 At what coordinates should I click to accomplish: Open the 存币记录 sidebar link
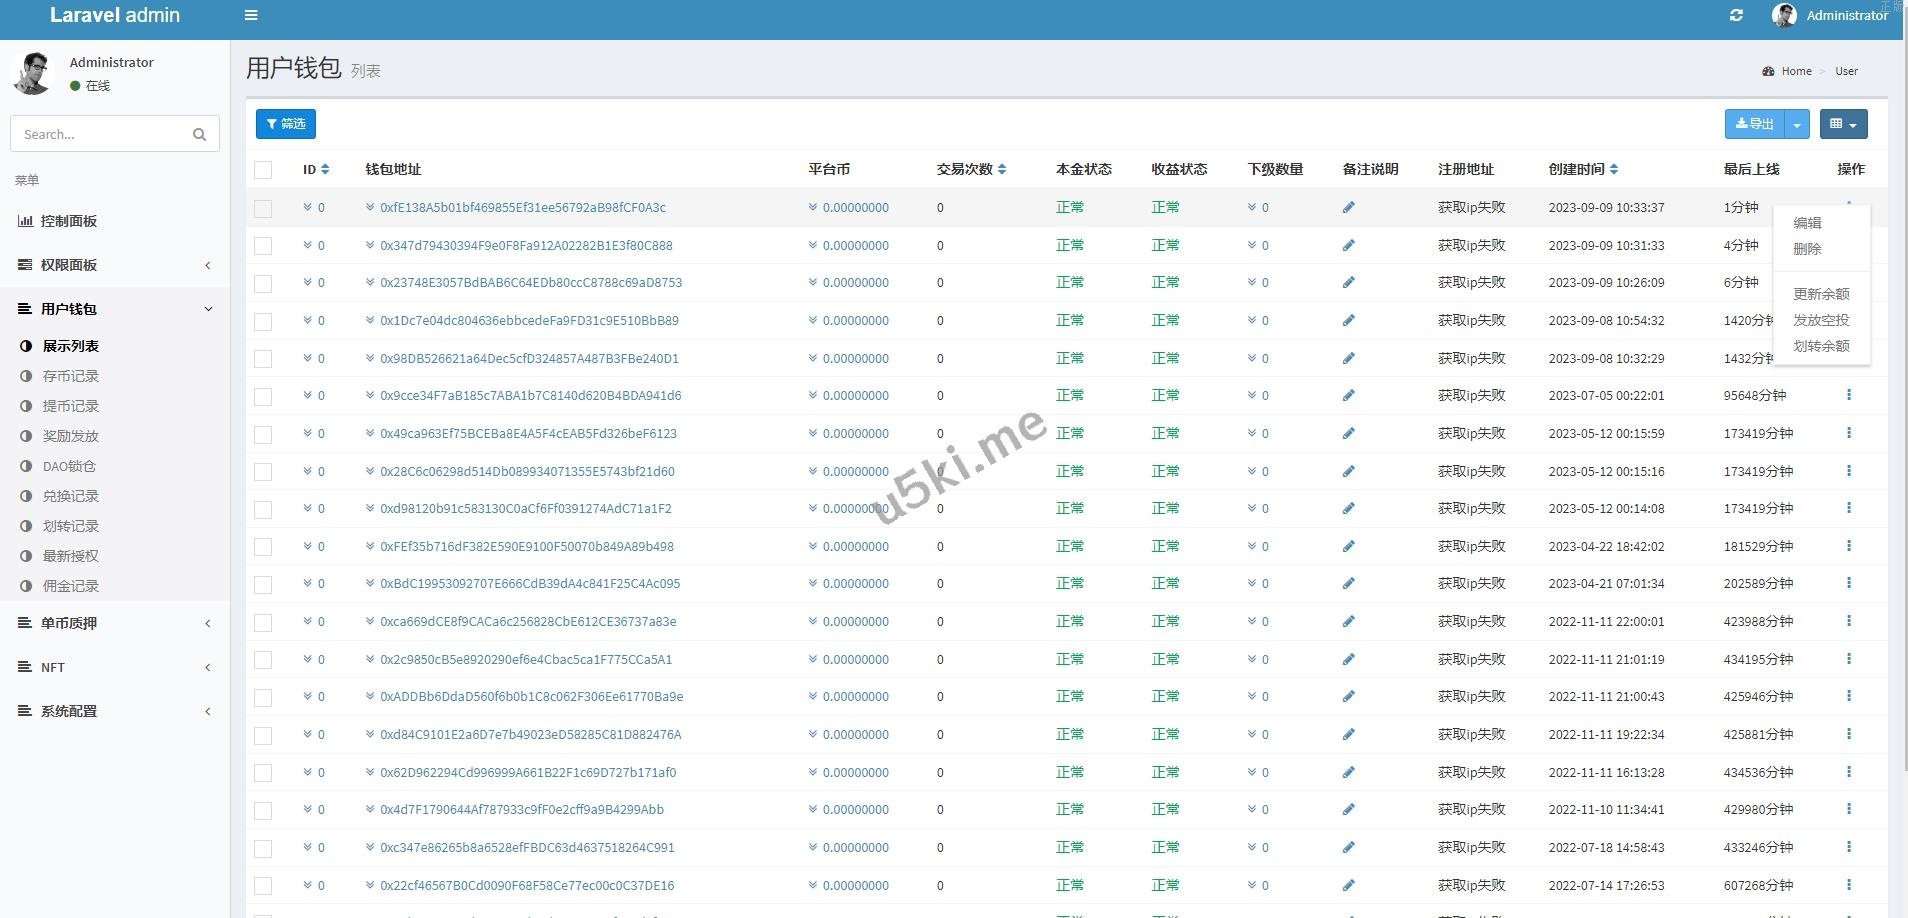pos(71,376)
